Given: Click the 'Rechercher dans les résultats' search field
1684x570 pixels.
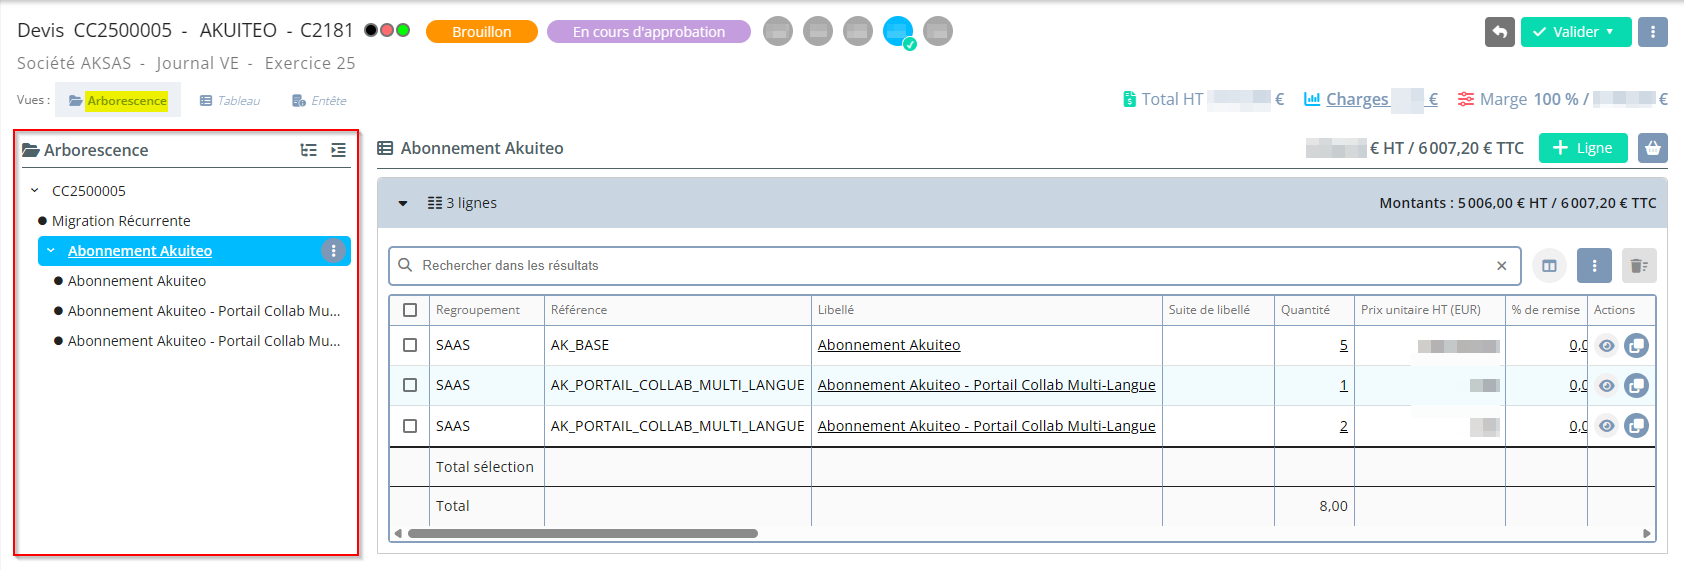Looking at the screenshot, I should point(955,265).
